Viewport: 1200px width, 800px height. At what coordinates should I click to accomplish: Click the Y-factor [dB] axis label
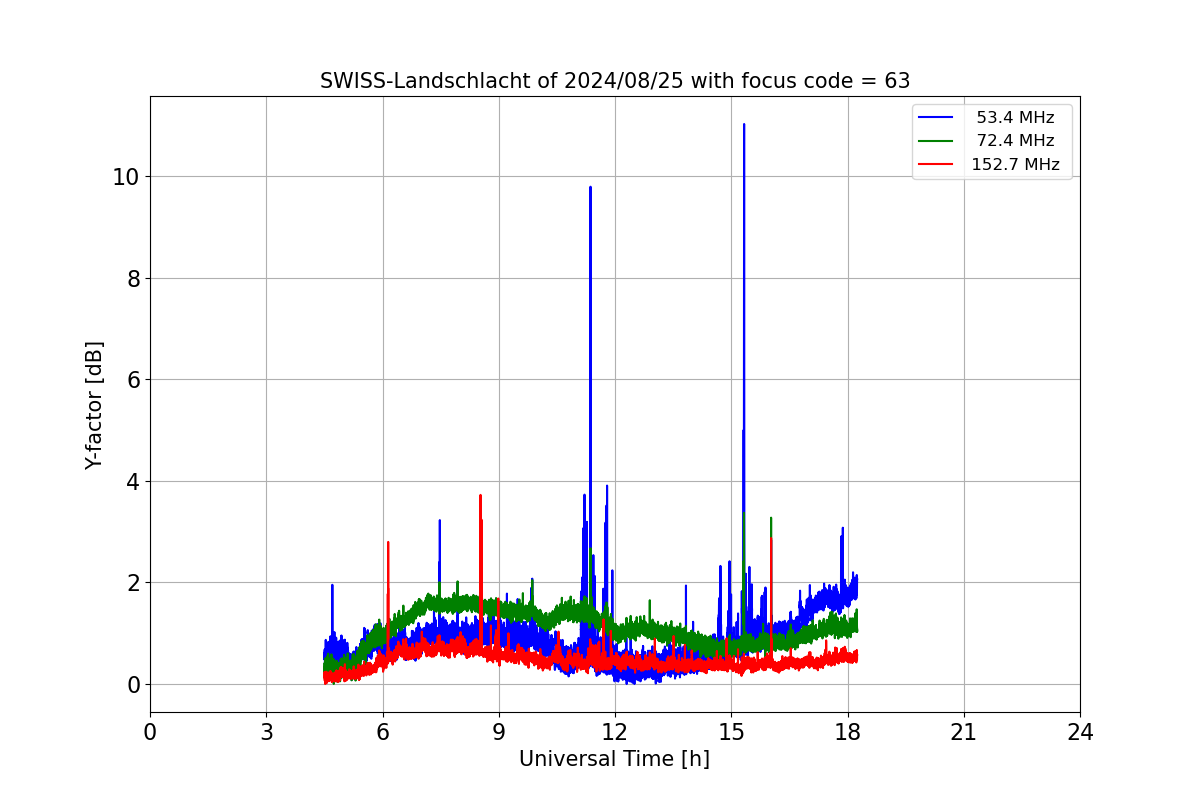point(94,405)
